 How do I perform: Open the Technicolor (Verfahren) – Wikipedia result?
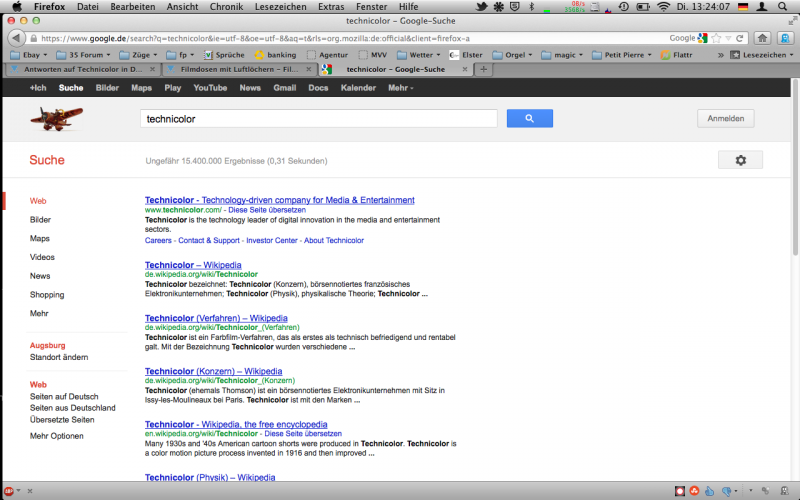pyautogui.click(x=216, y=318)
